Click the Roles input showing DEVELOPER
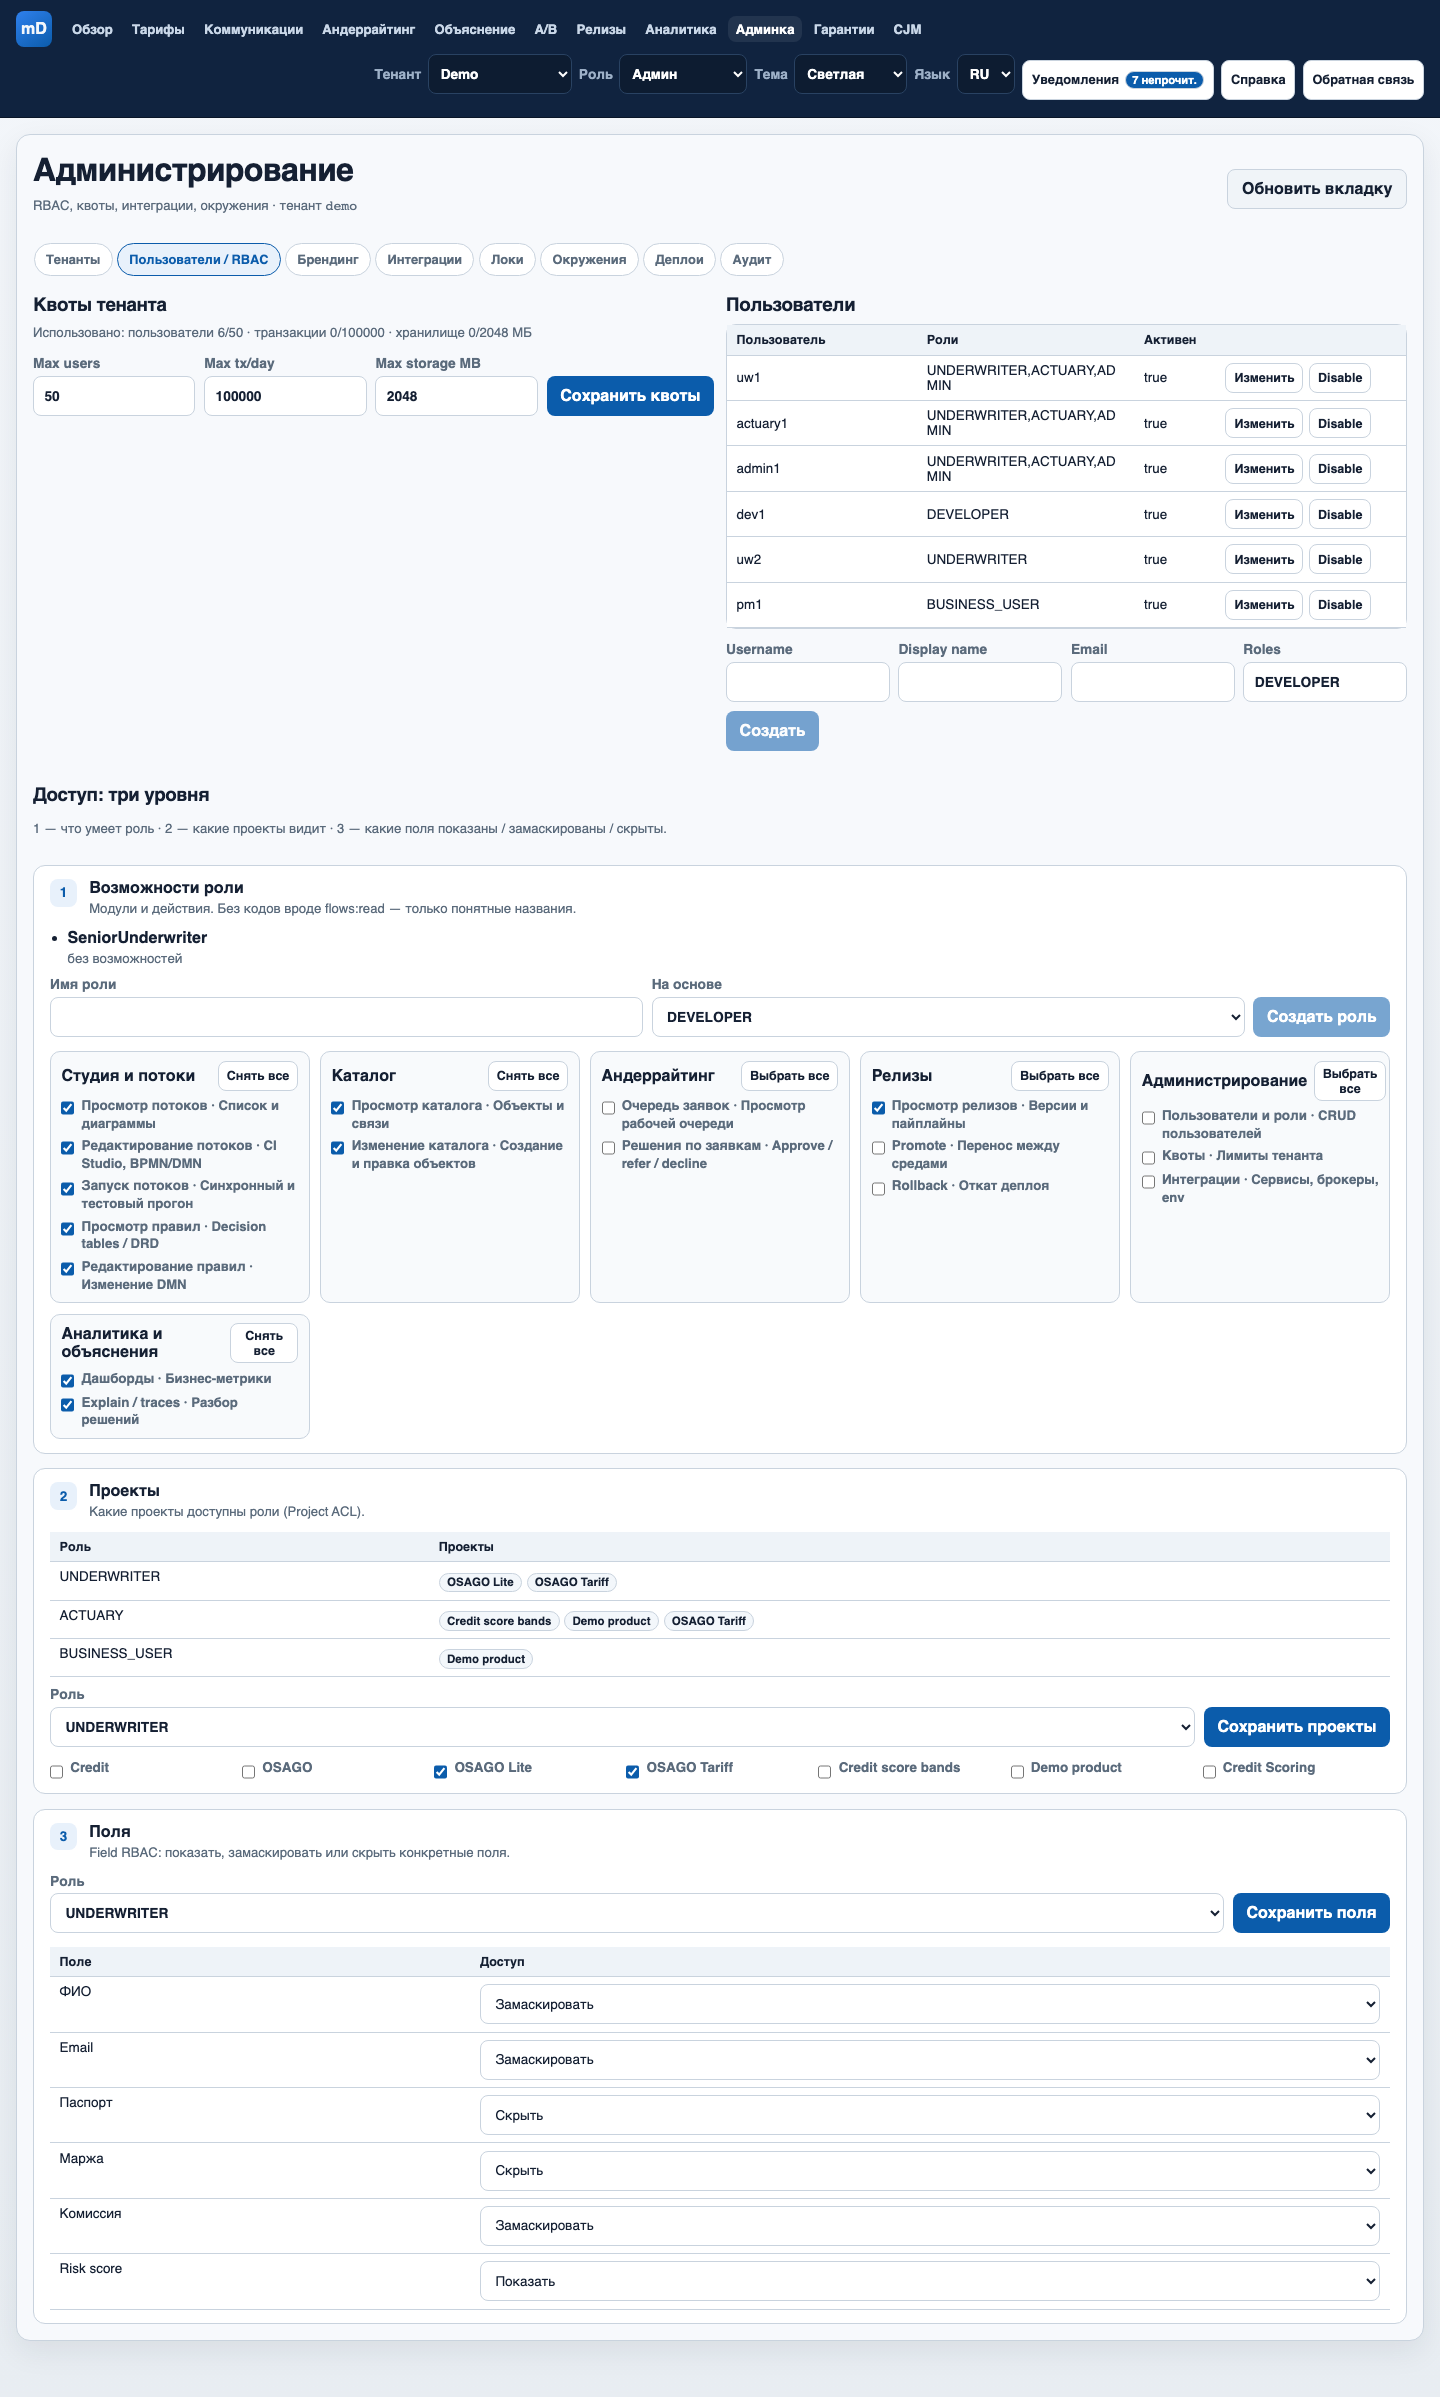Viewport: 1440px width, 2397px height. point(1325,682)
